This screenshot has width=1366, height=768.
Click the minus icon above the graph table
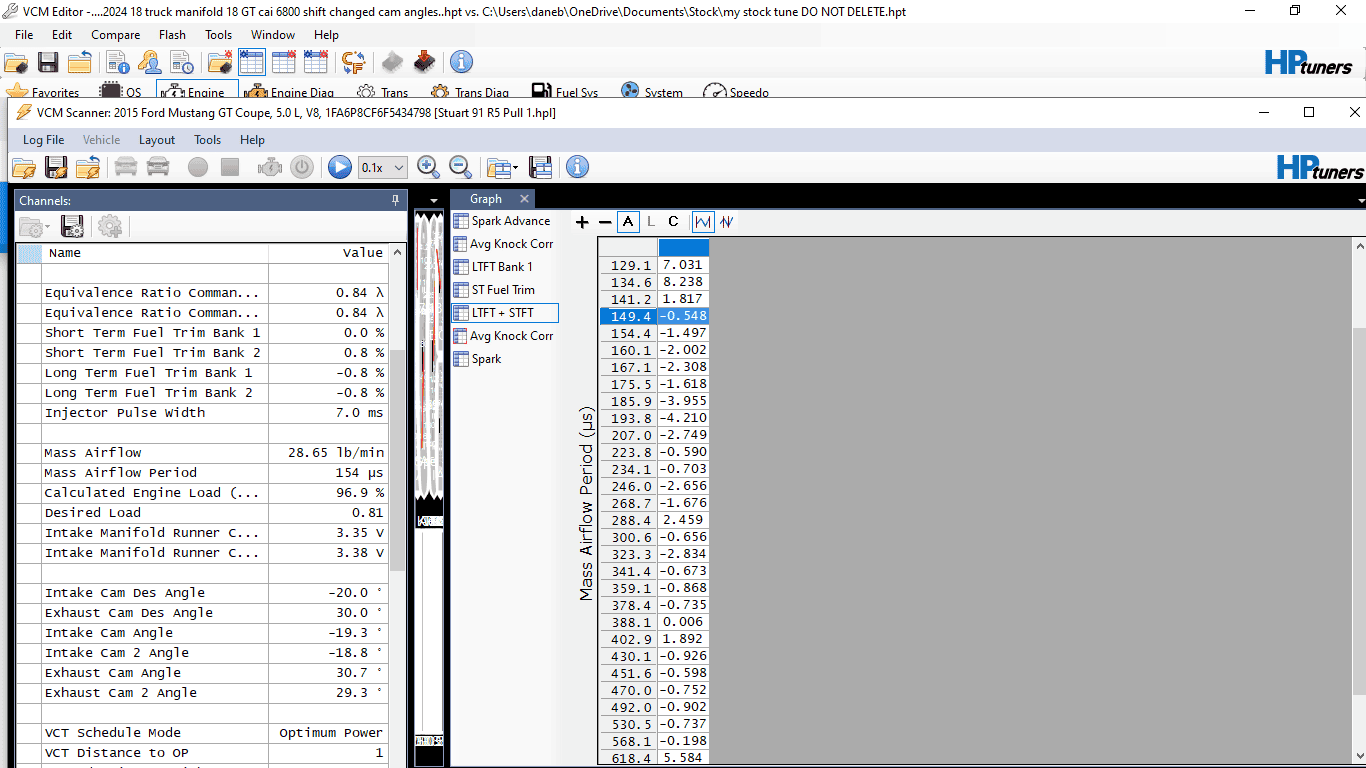click(x=604, y=222)
